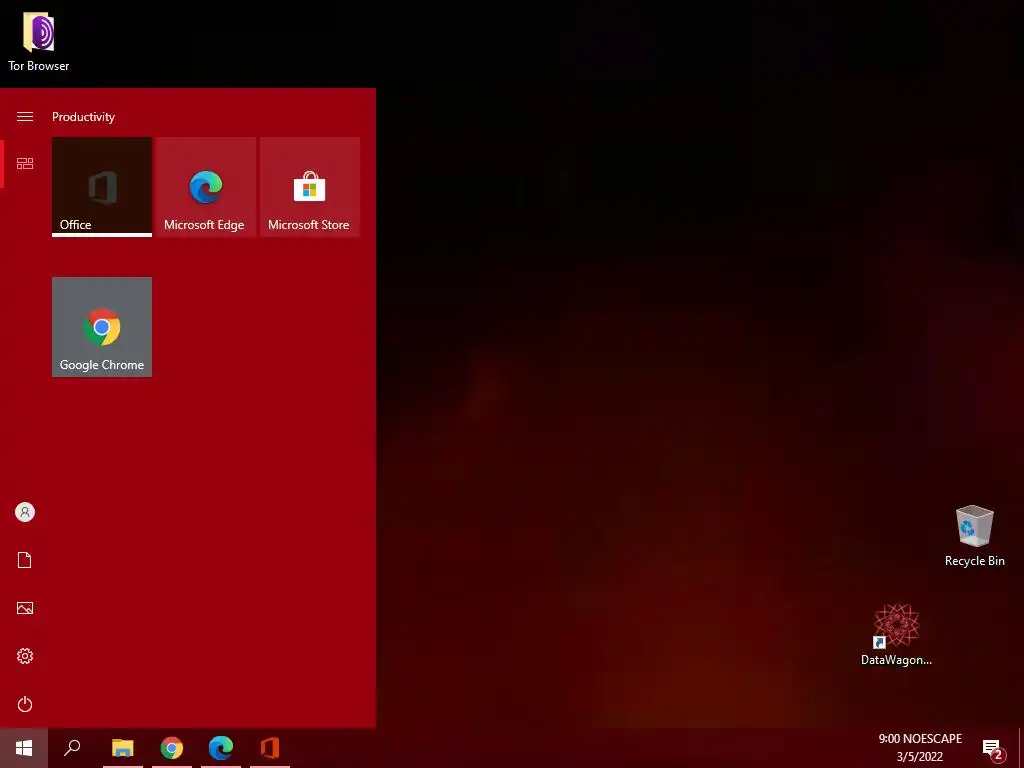Open the Microsoft Store tile
Image resolution: width=1024 pixels, height=768 pixels.
(x=310, y=187)
